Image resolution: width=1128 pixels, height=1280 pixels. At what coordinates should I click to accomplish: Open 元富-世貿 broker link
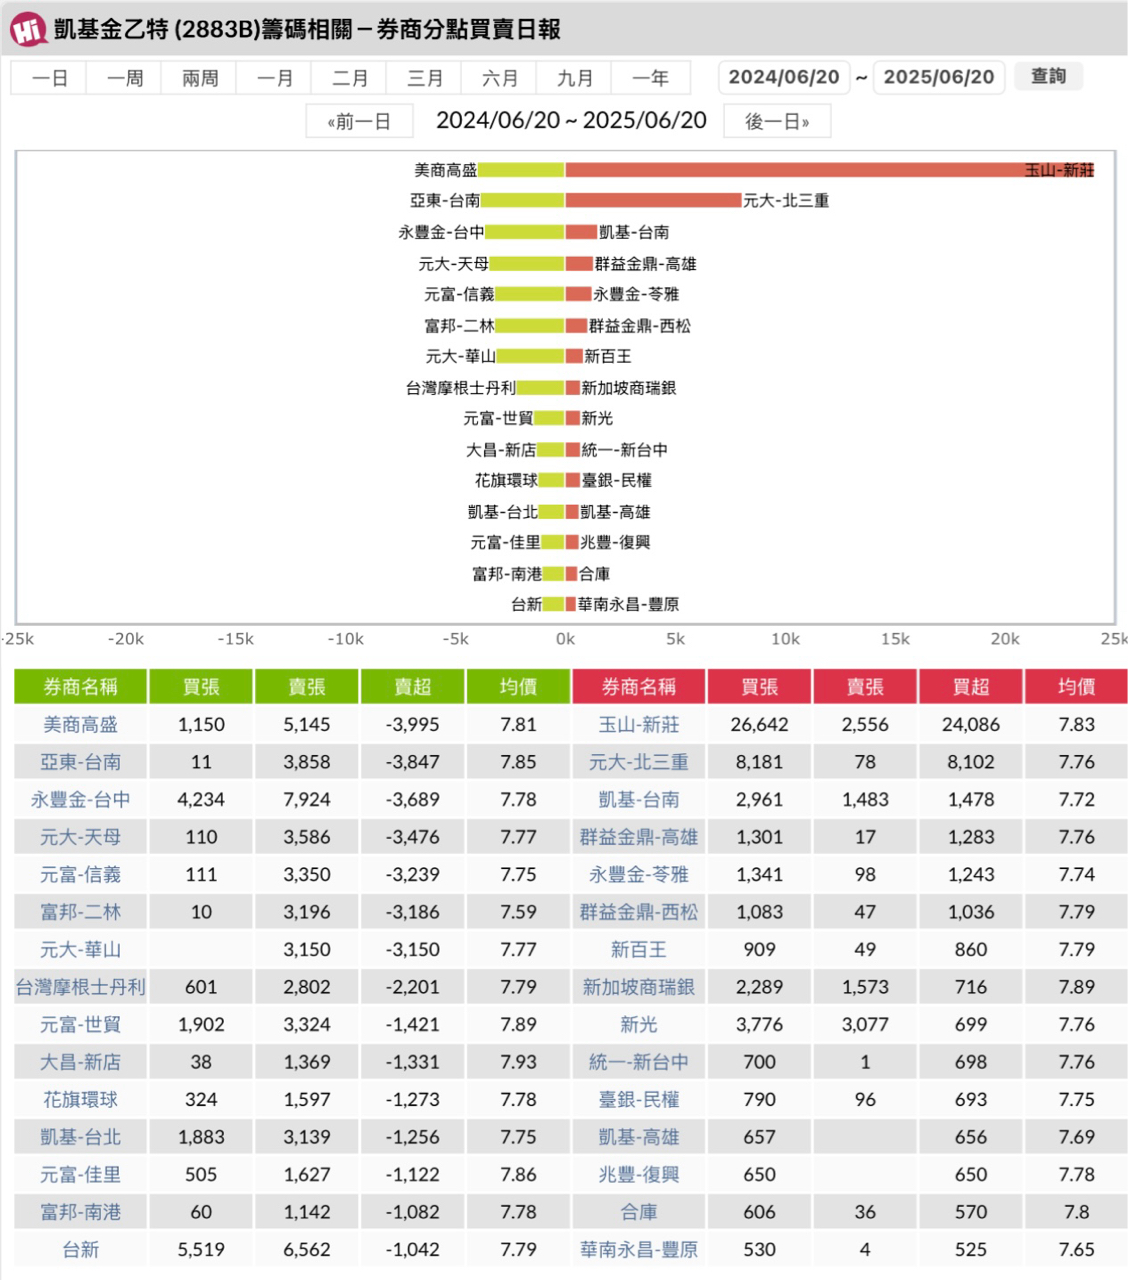(80, 1025)
